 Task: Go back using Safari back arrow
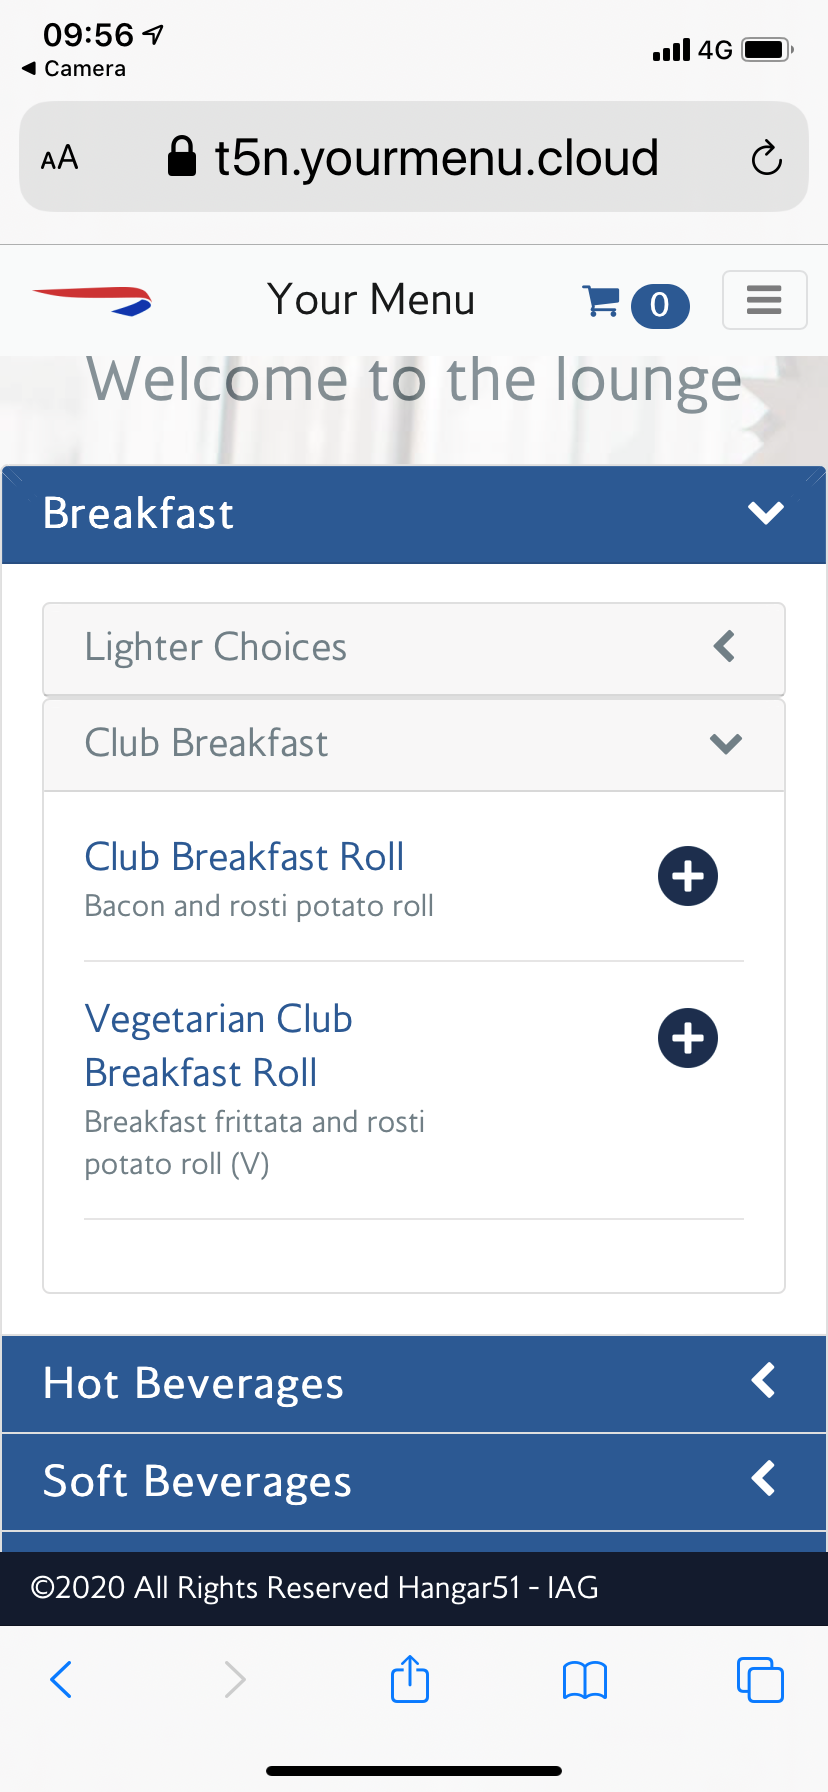tap(61, 1679)
